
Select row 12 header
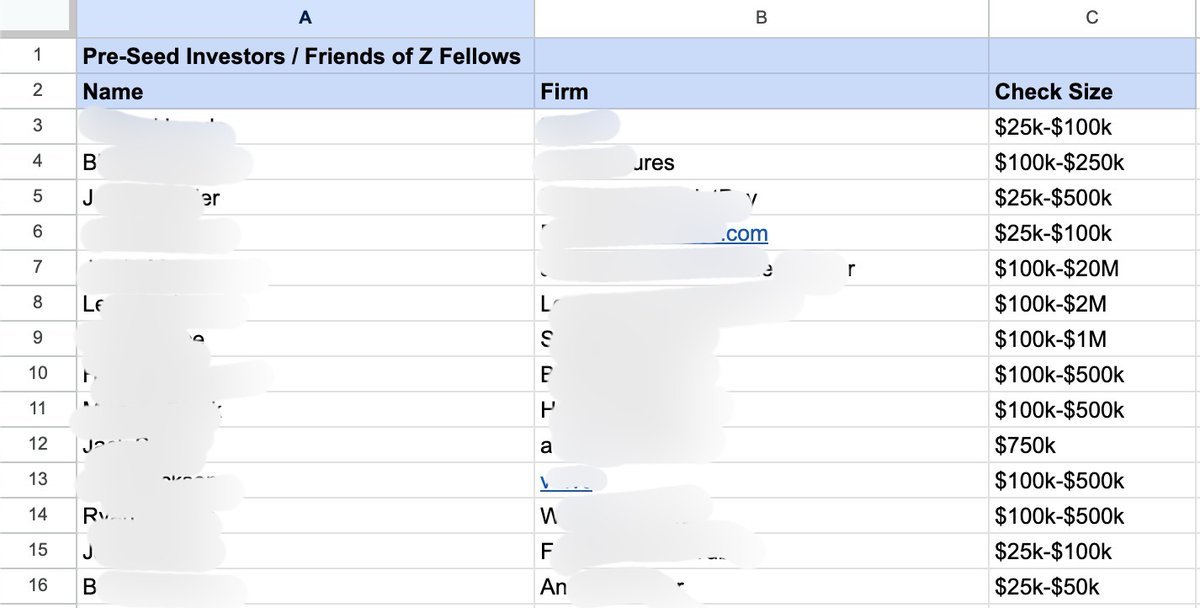point(38,445)
